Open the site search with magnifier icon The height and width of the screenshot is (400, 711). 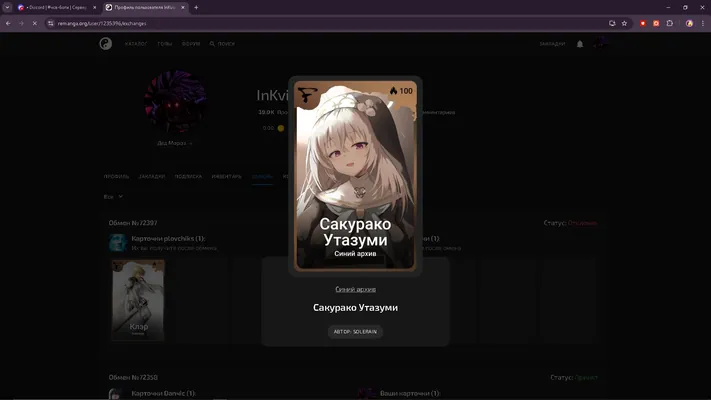pyautogui.click(x=222, y=44)
